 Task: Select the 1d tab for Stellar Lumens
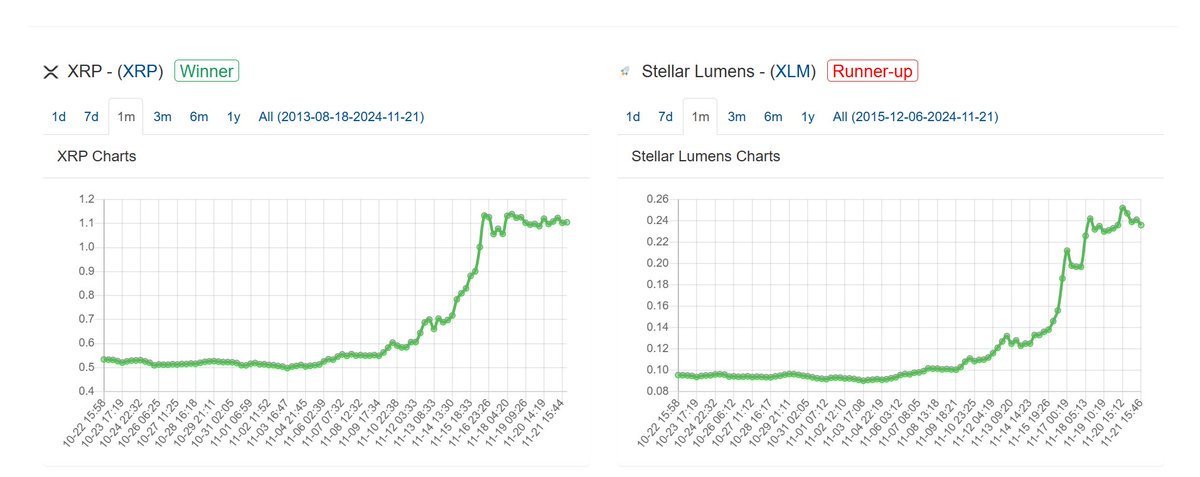[633, 117]
